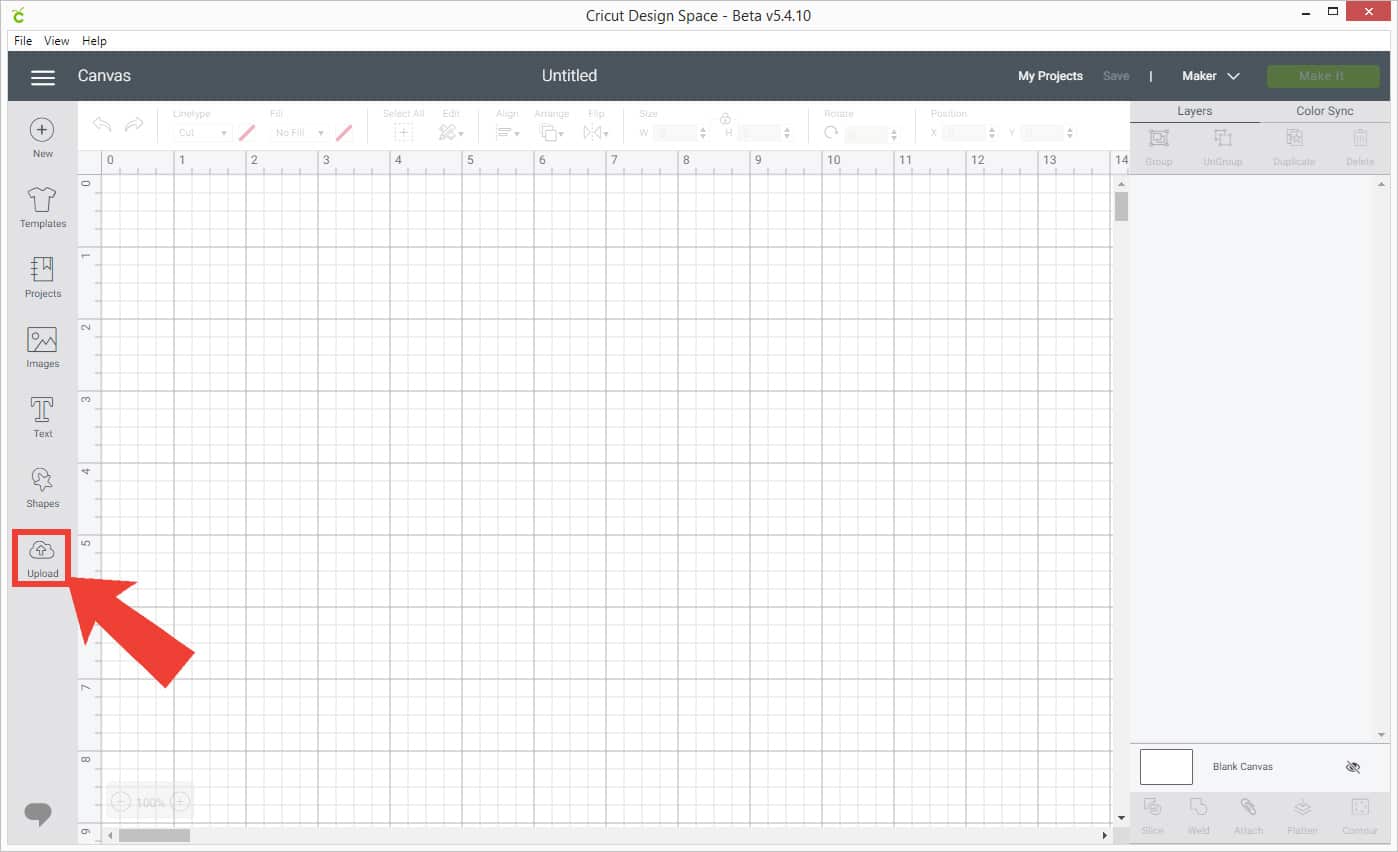1398x852 pixels.
Task: Click the Fill color swatch
Action: click(x=343, y=132)
